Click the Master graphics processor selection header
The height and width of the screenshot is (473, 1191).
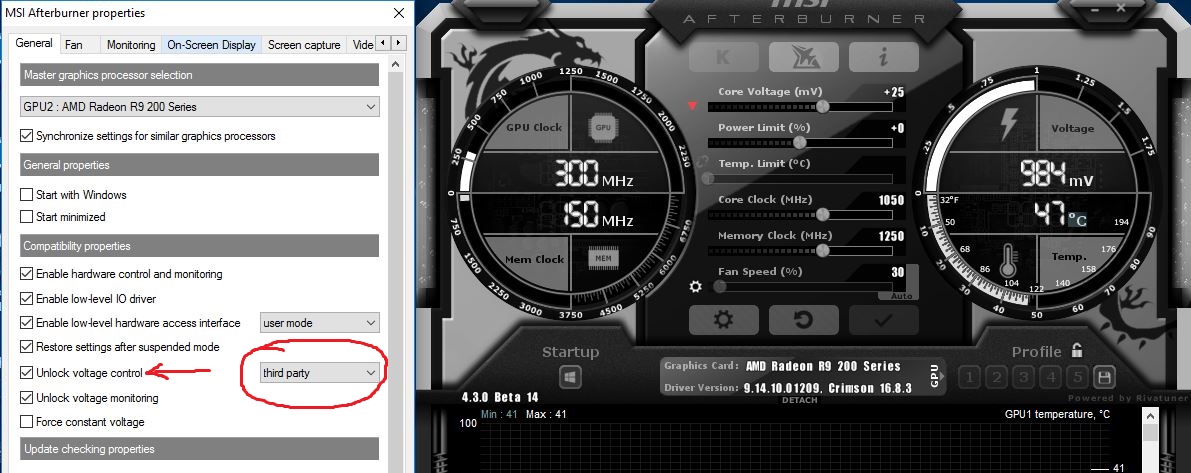pos(200,75)
